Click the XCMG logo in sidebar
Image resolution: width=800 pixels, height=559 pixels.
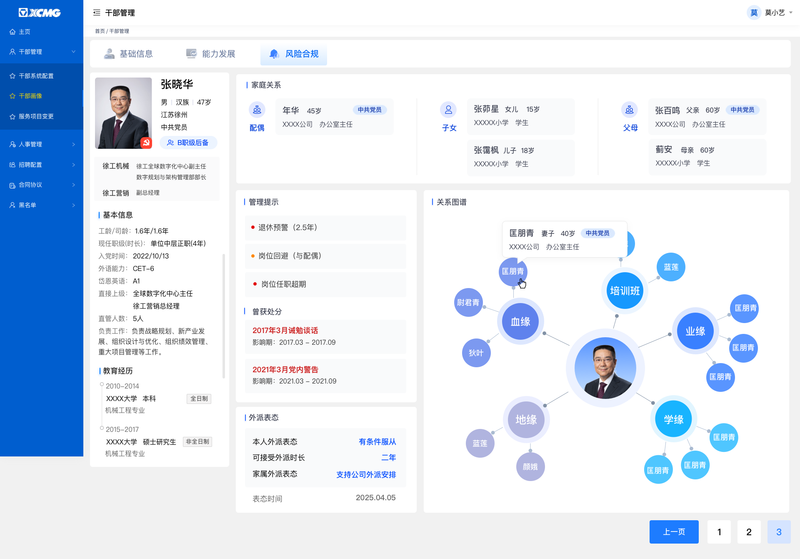[x=39, y=13]
